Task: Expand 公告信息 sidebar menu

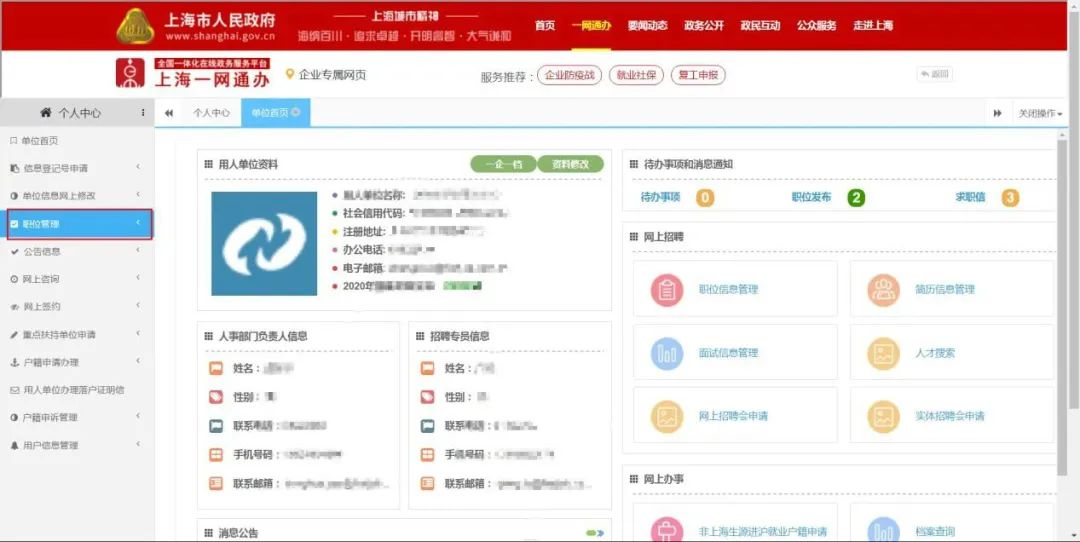Action: click(77, 251)
